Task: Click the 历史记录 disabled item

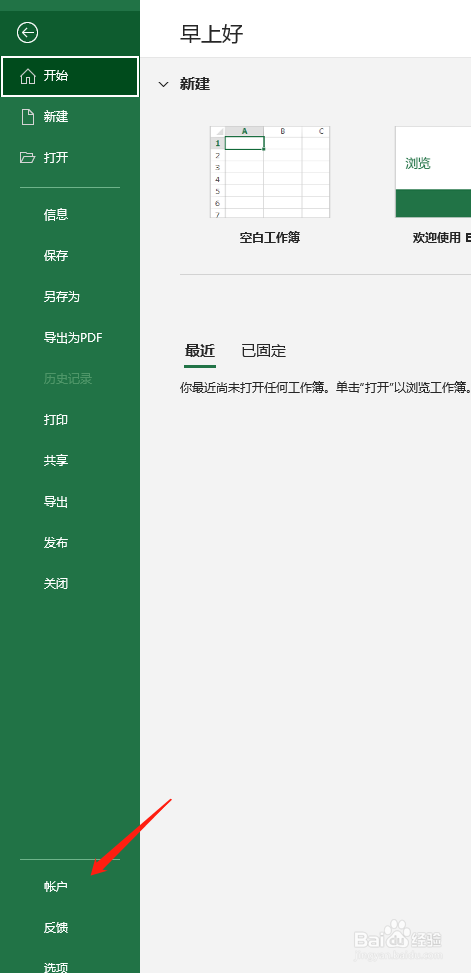Action: coord(68,379)
